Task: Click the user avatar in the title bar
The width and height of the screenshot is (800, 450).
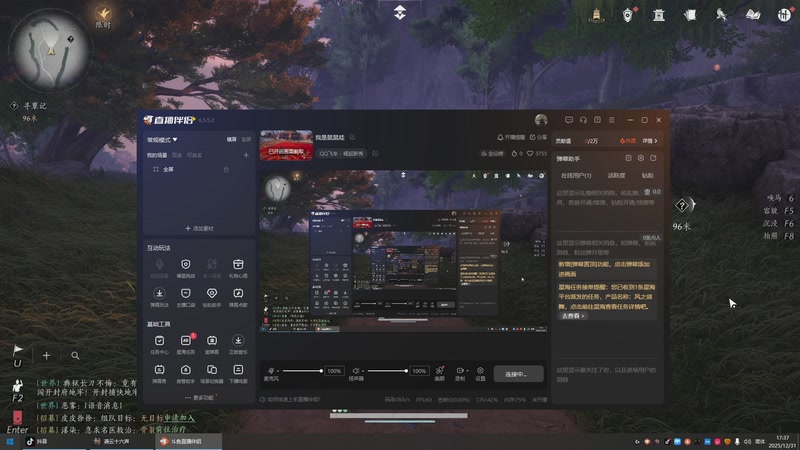Action: [x=541, y=120]
